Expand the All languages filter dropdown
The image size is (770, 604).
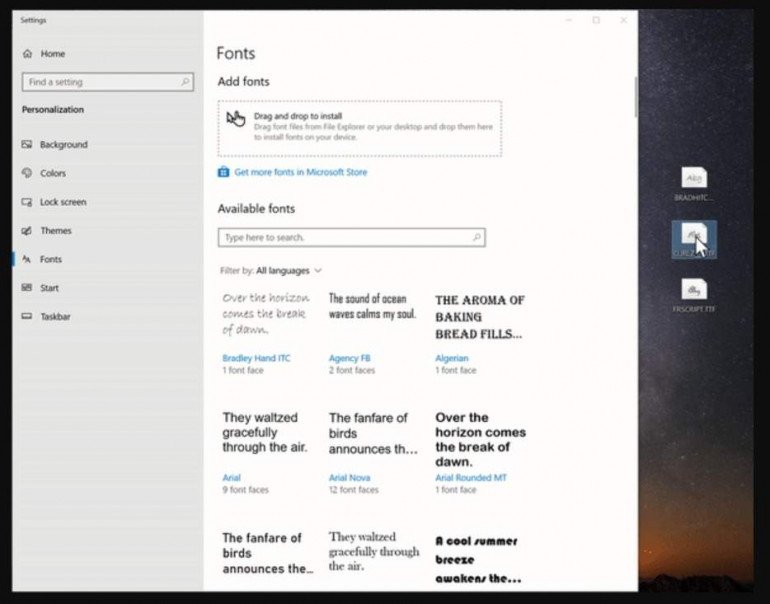(x=289, y=271)
